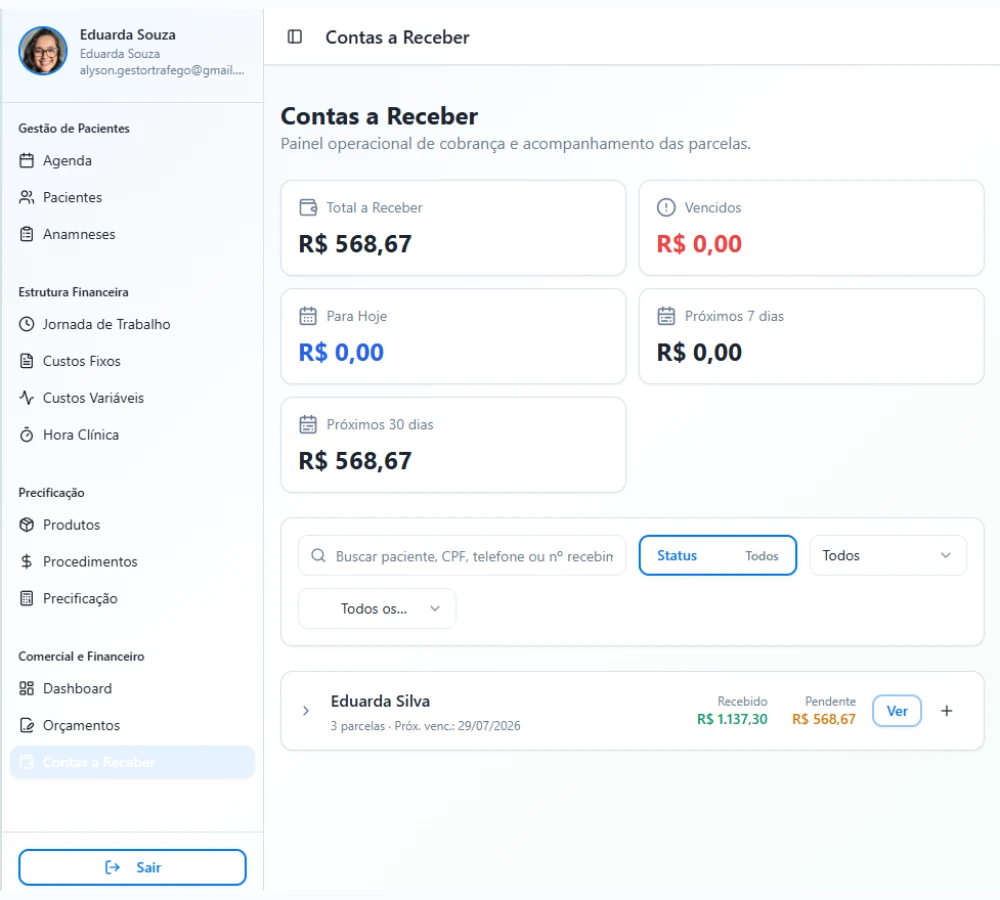Click the Produtos box icon

click(x=26, y=524)
